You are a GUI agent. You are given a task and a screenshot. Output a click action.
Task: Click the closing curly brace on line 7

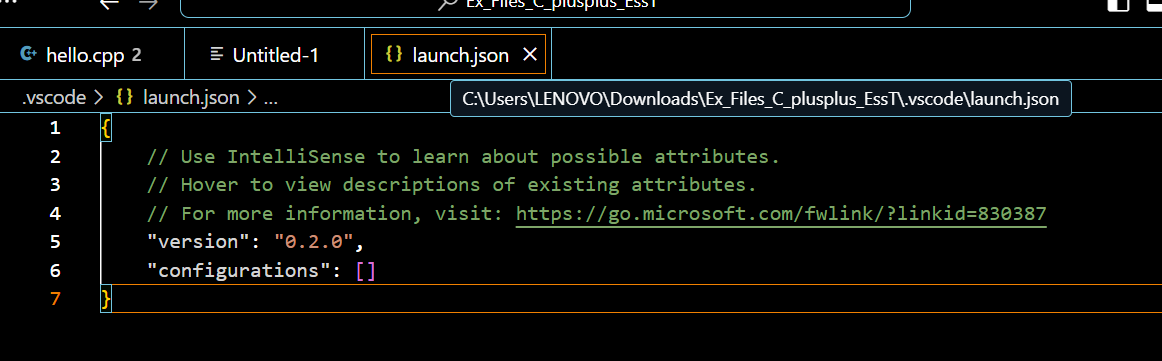106,299
